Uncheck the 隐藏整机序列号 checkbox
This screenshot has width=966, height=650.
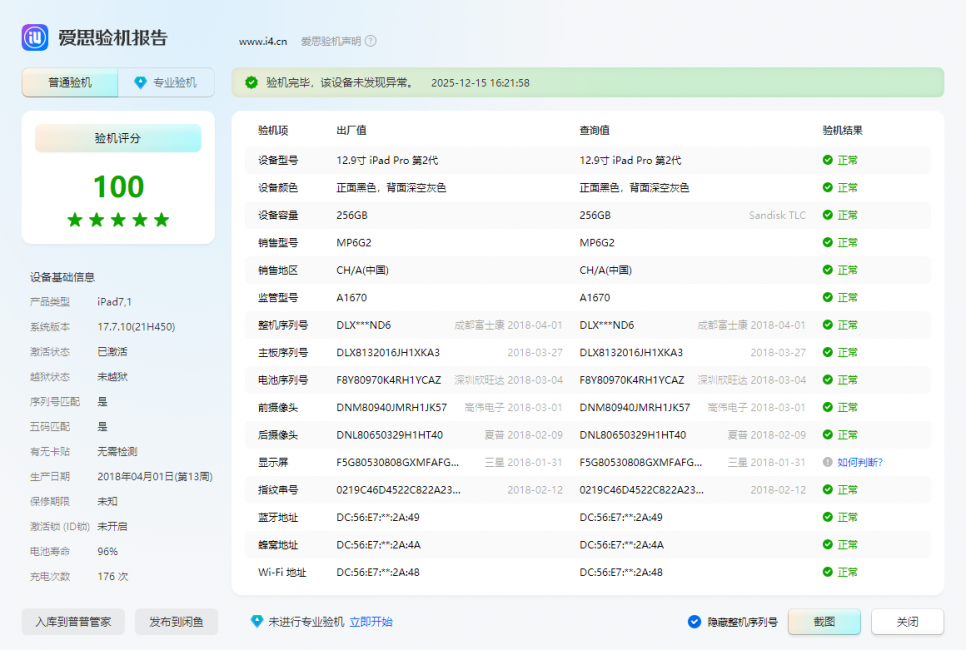pyautogui.click(x=694, y=622)
